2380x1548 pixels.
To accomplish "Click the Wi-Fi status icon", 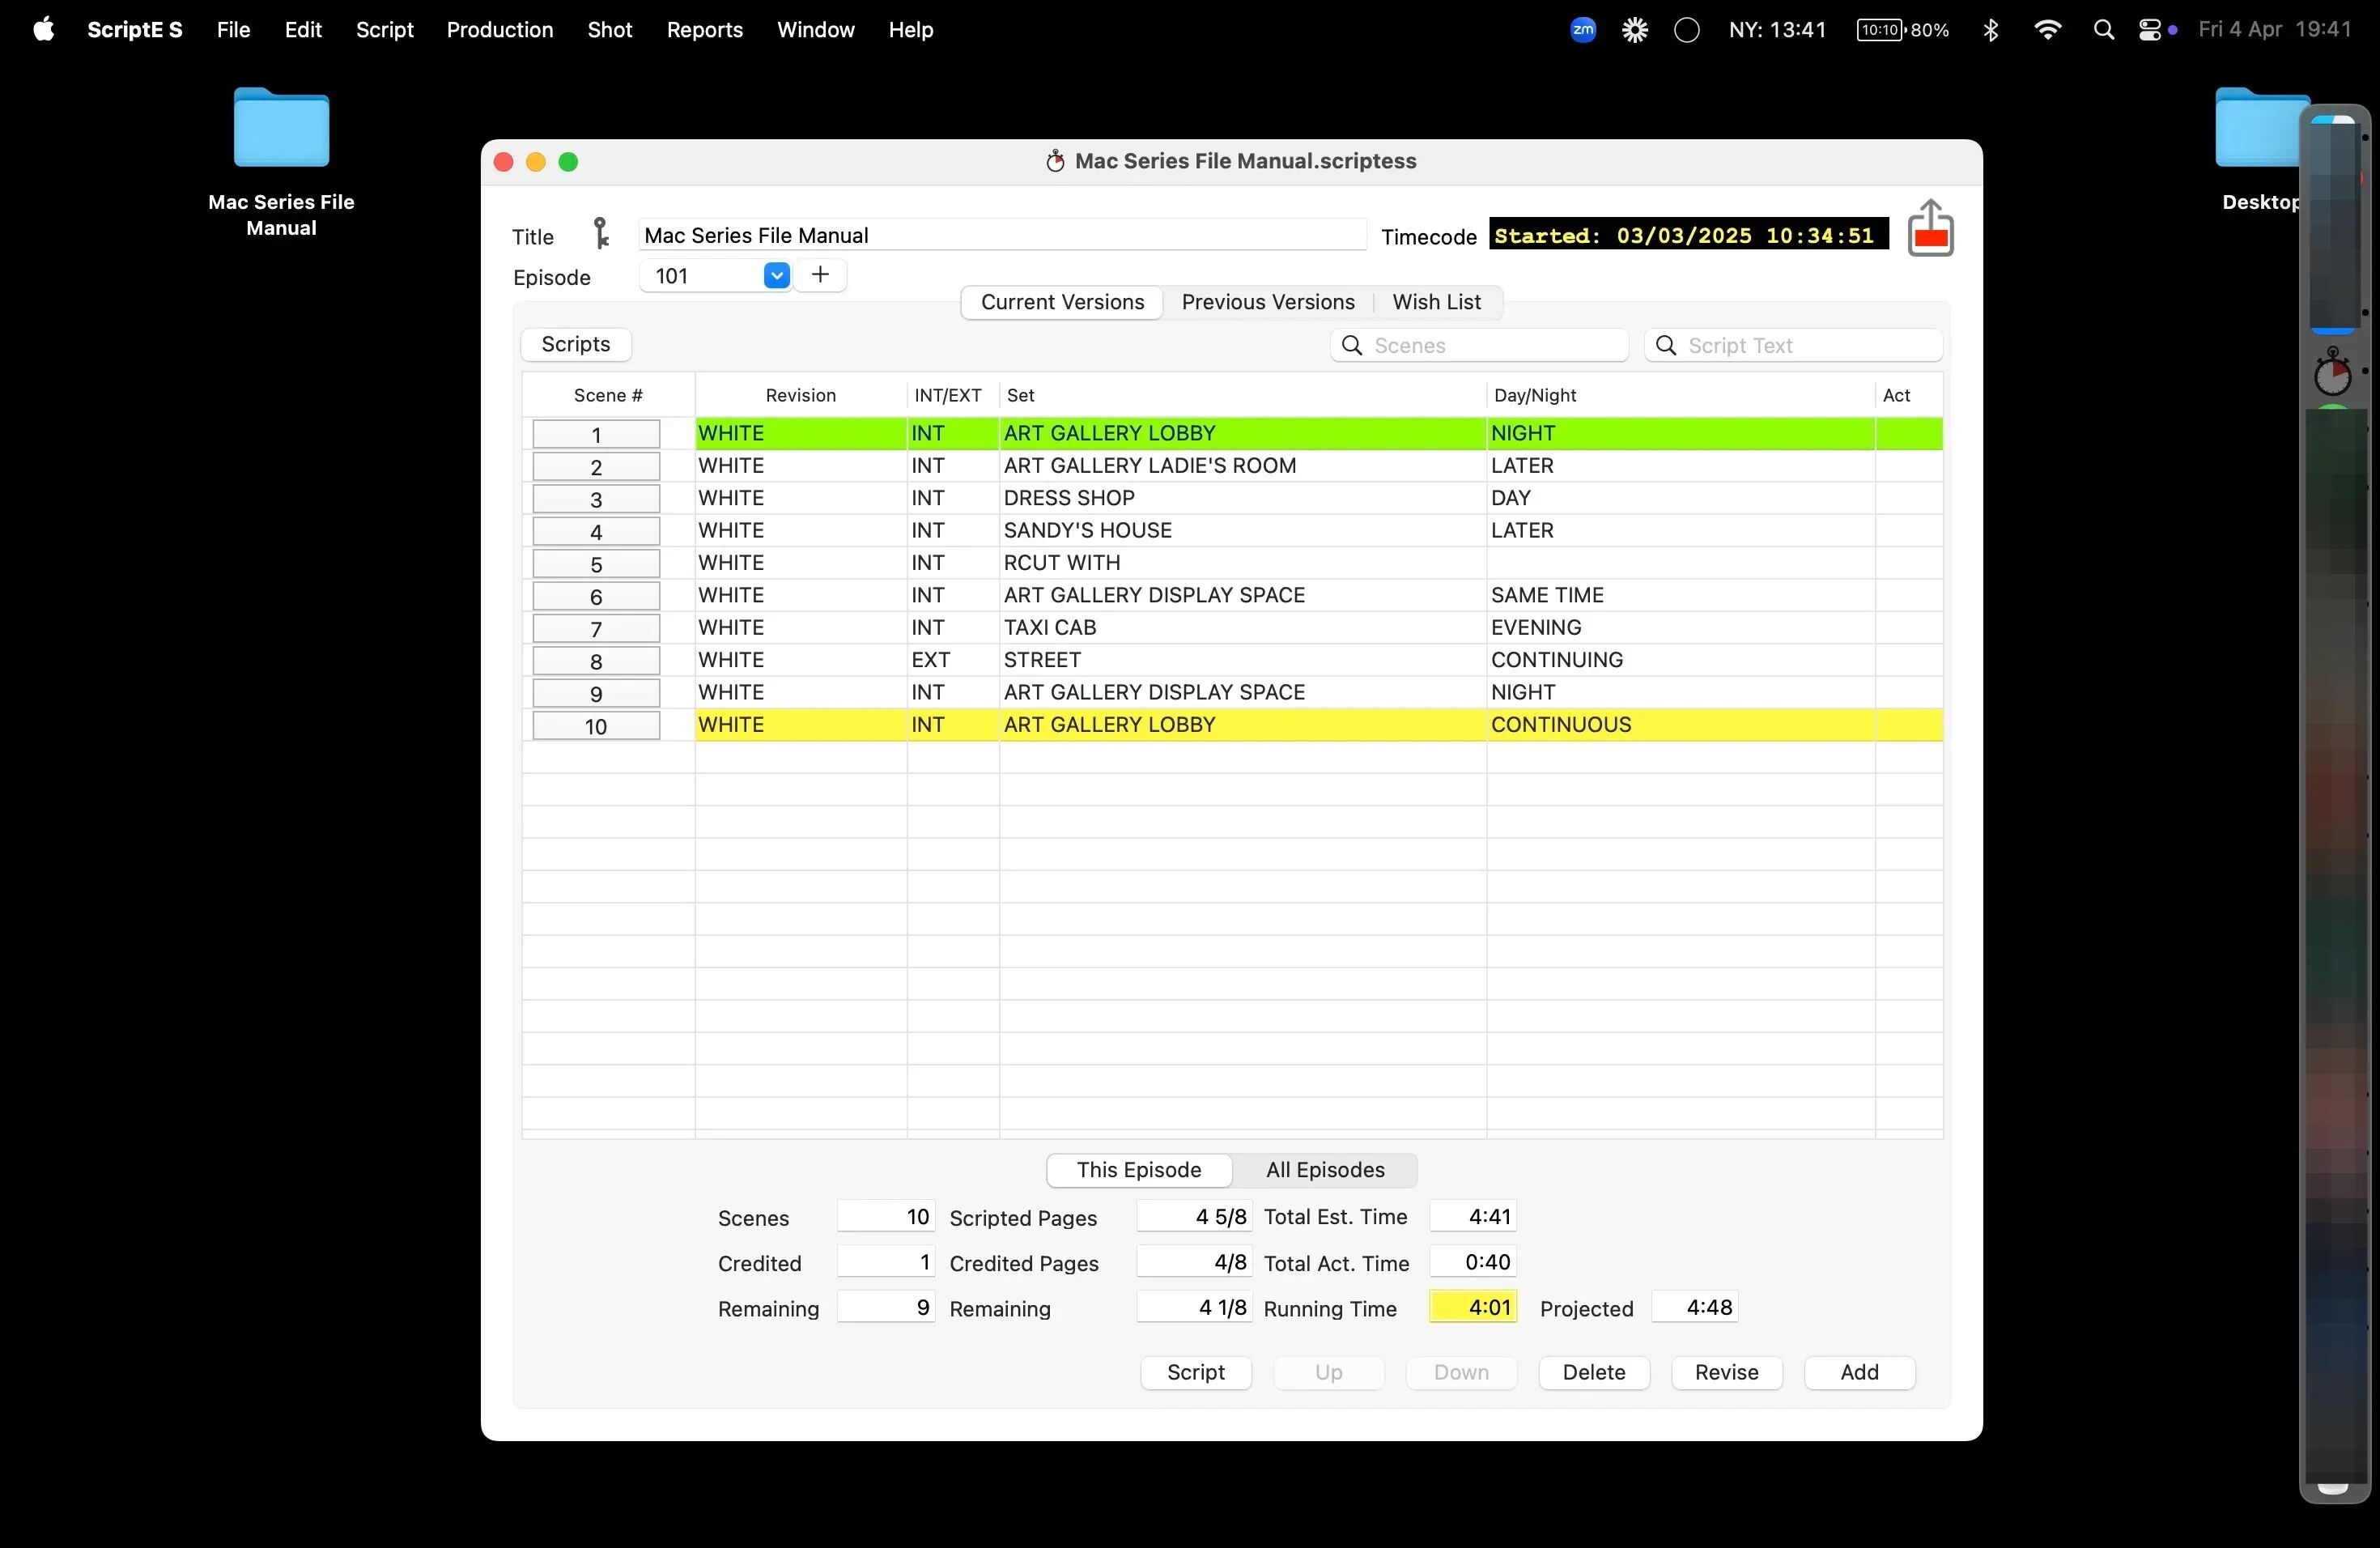I will (2047, 30).
